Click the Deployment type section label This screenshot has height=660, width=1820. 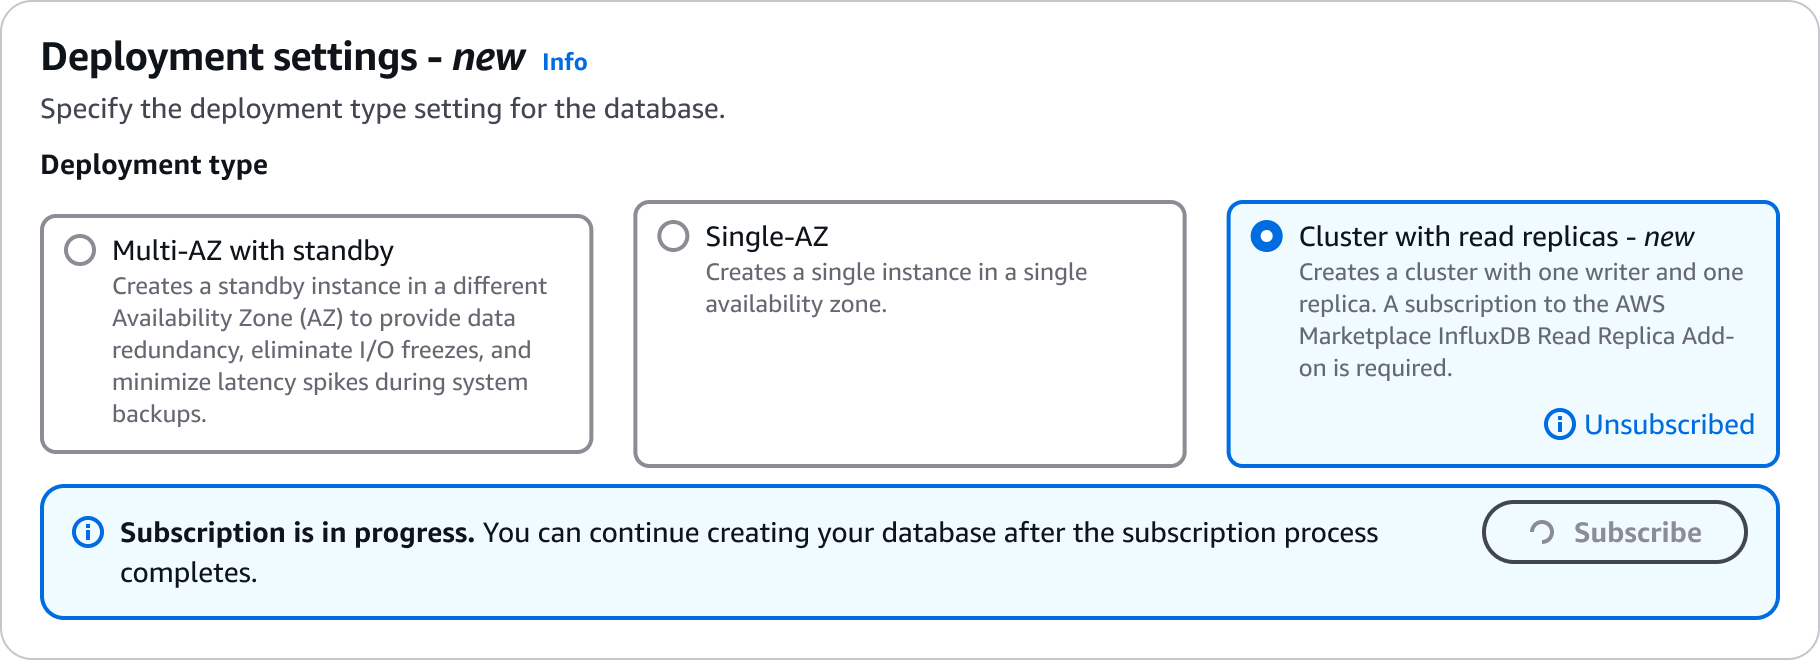click(153, 164)
